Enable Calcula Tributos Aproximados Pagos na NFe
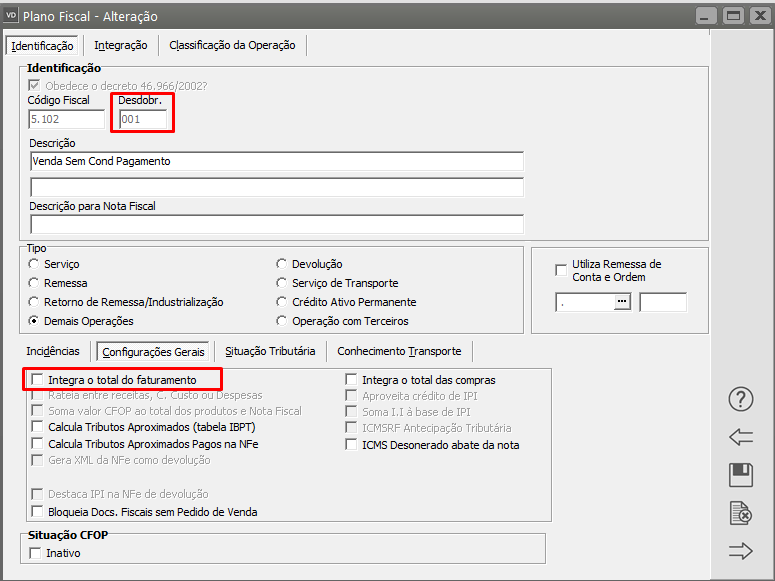The height and width of the screenshot is (581, 775). 37,443
